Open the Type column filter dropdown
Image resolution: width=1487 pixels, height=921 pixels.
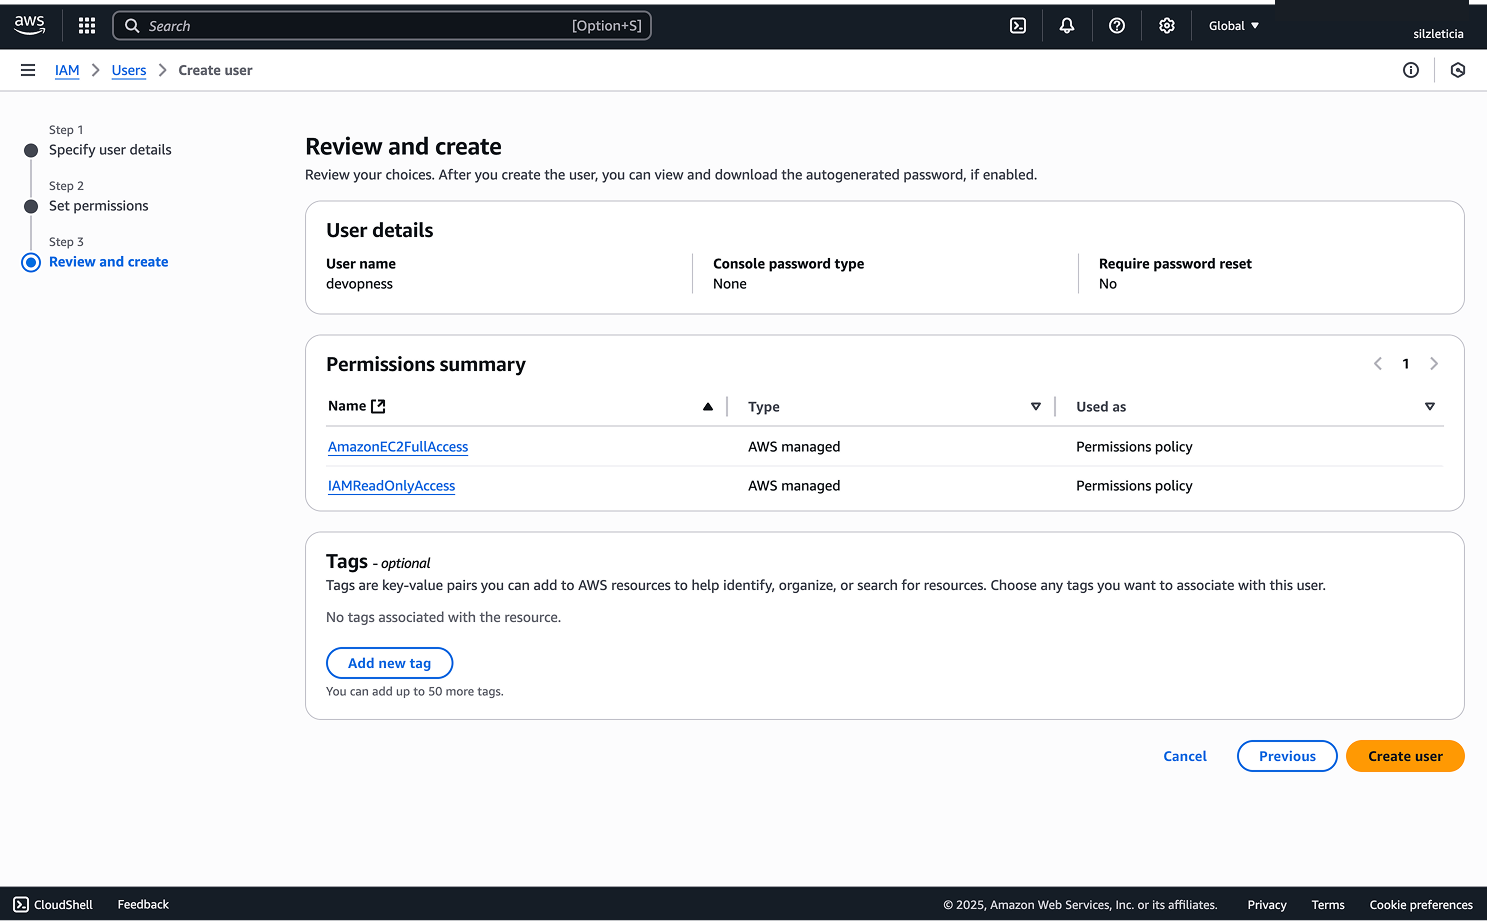(1035, 407)
